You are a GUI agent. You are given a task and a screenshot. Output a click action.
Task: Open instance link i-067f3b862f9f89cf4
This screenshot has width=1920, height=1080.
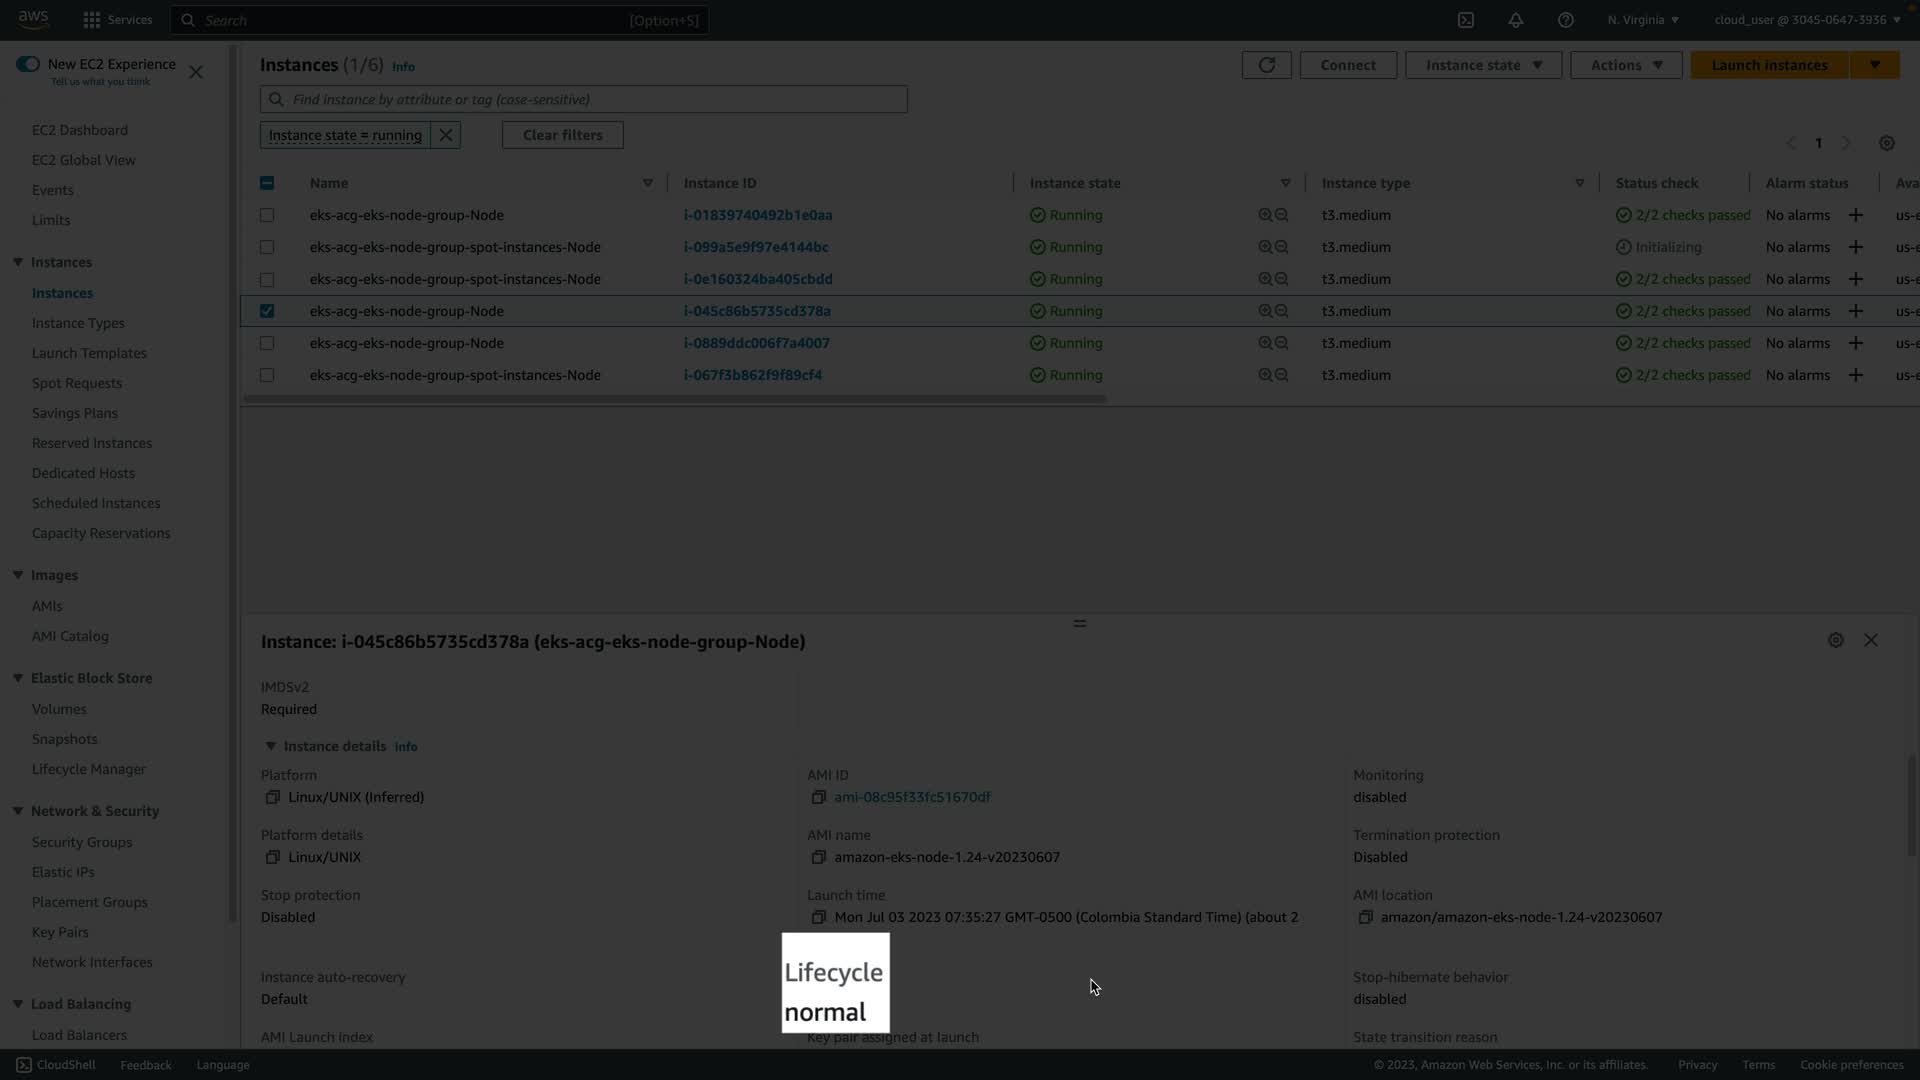[x=752, y=375]
